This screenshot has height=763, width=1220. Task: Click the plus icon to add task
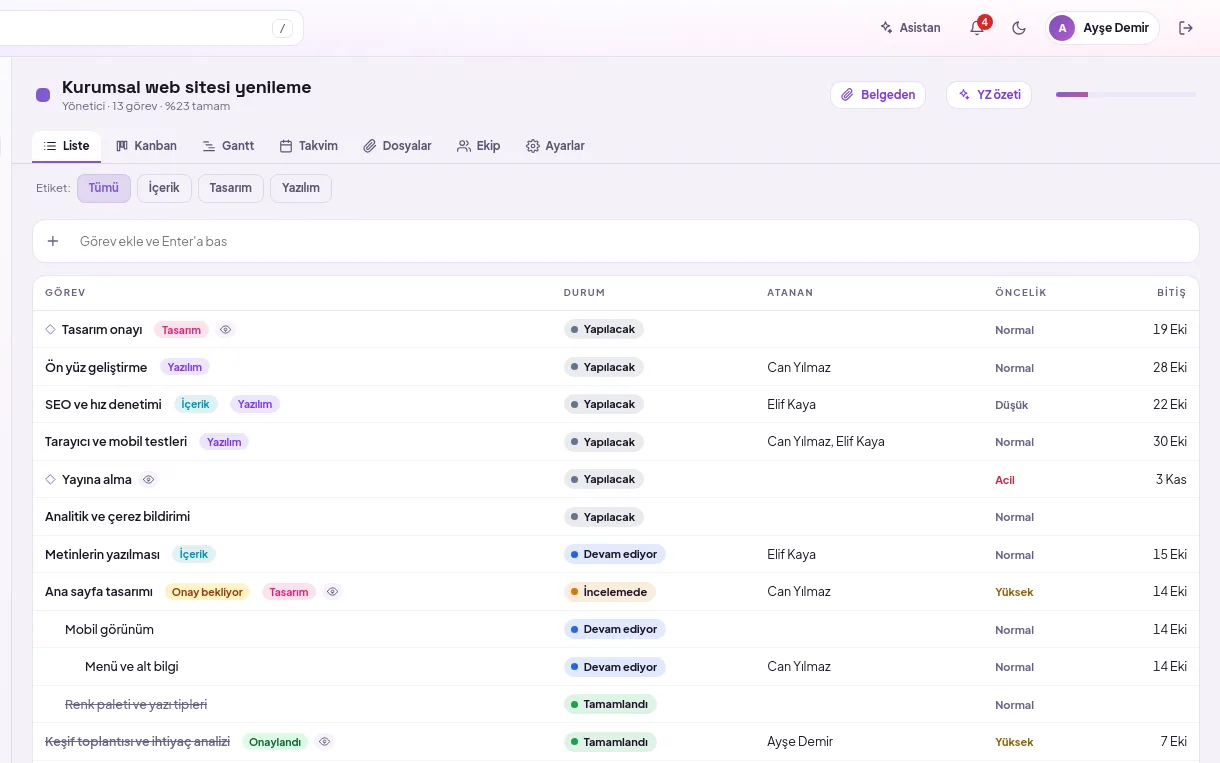53,241
